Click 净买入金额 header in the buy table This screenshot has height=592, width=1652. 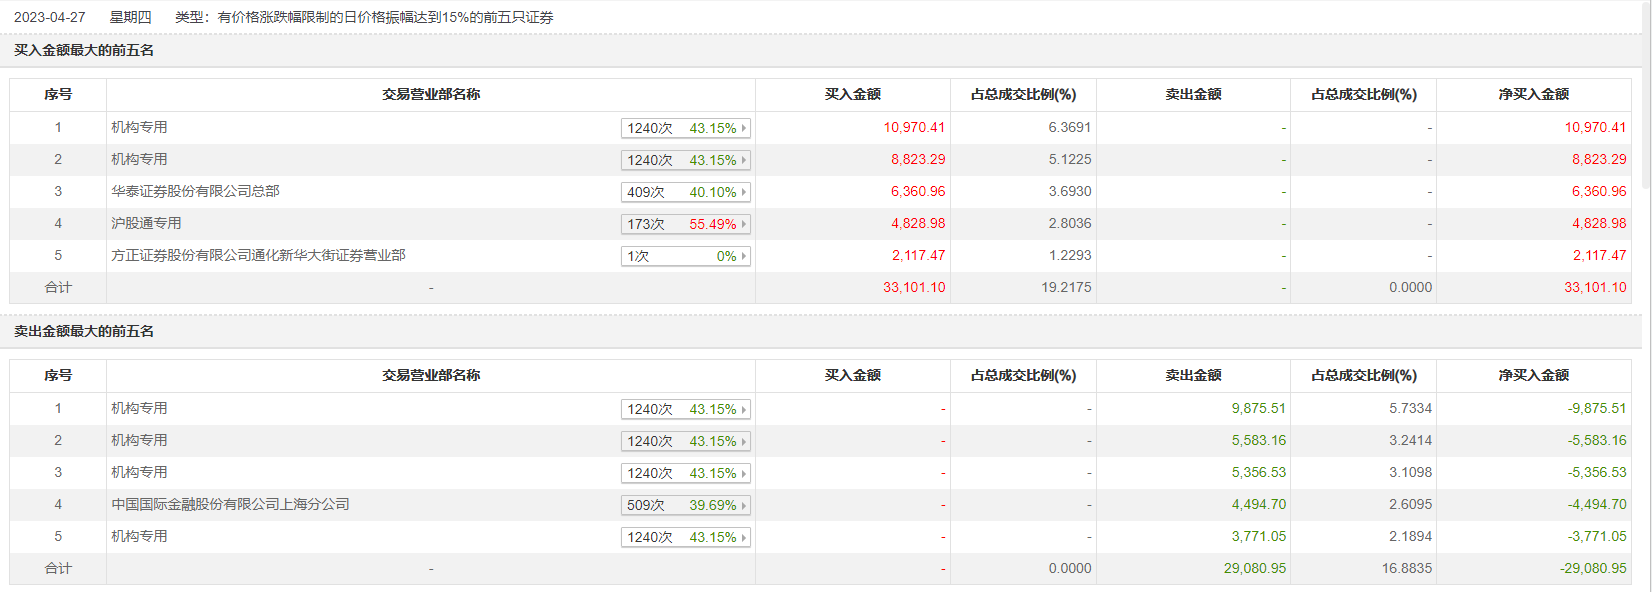1533,94
